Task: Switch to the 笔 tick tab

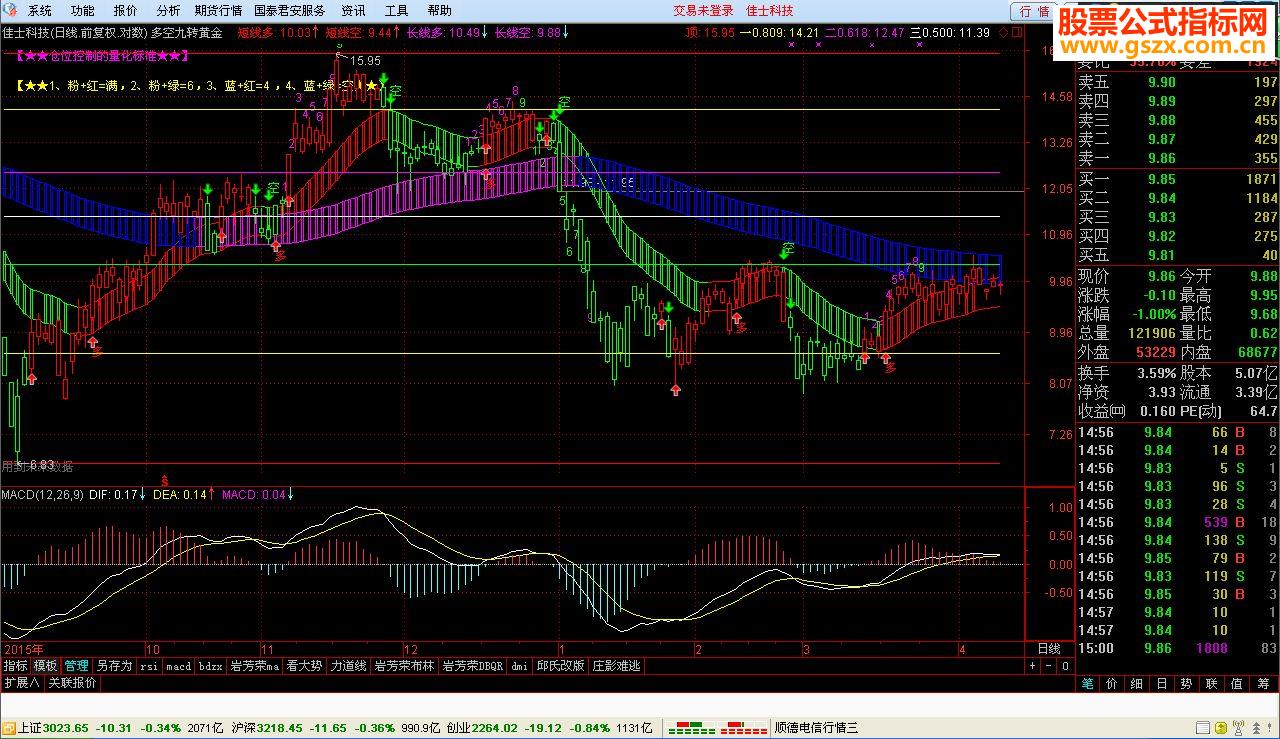Action: [1087, 684]
